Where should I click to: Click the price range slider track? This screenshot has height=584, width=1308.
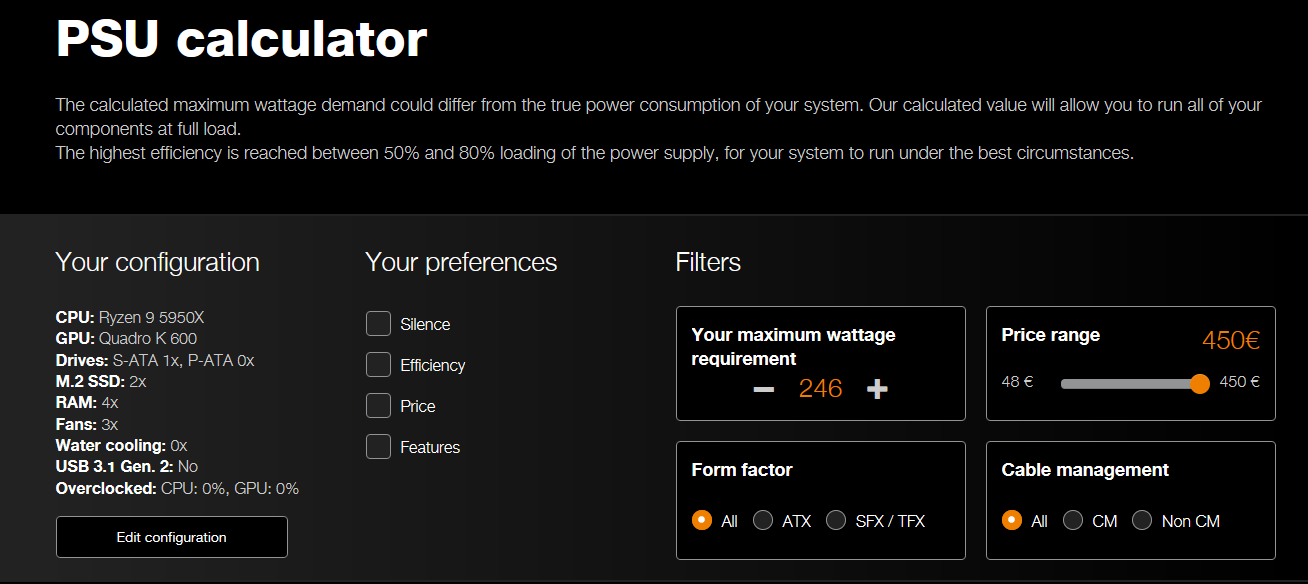click(x=1131, y=384)
